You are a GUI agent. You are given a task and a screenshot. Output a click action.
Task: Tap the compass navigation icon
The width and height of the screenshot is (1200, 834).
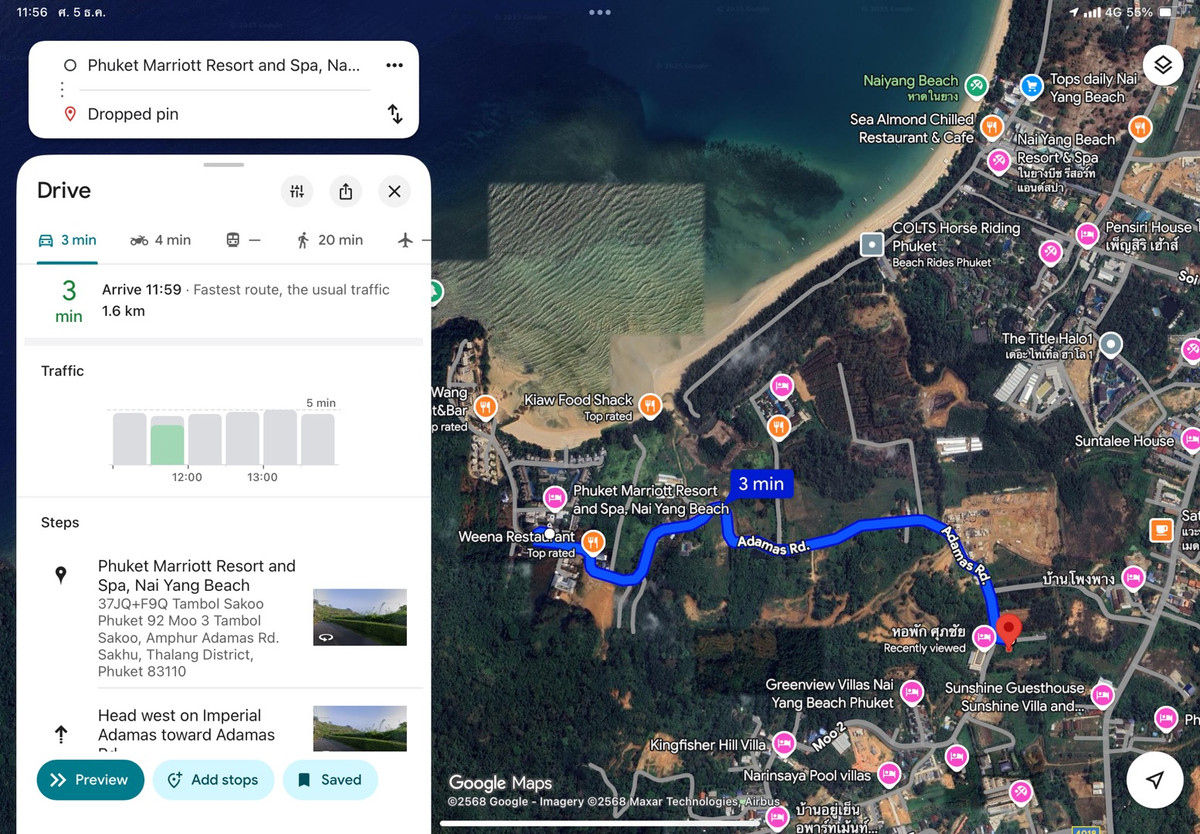pyautogui.click(x=1154, y=780)
